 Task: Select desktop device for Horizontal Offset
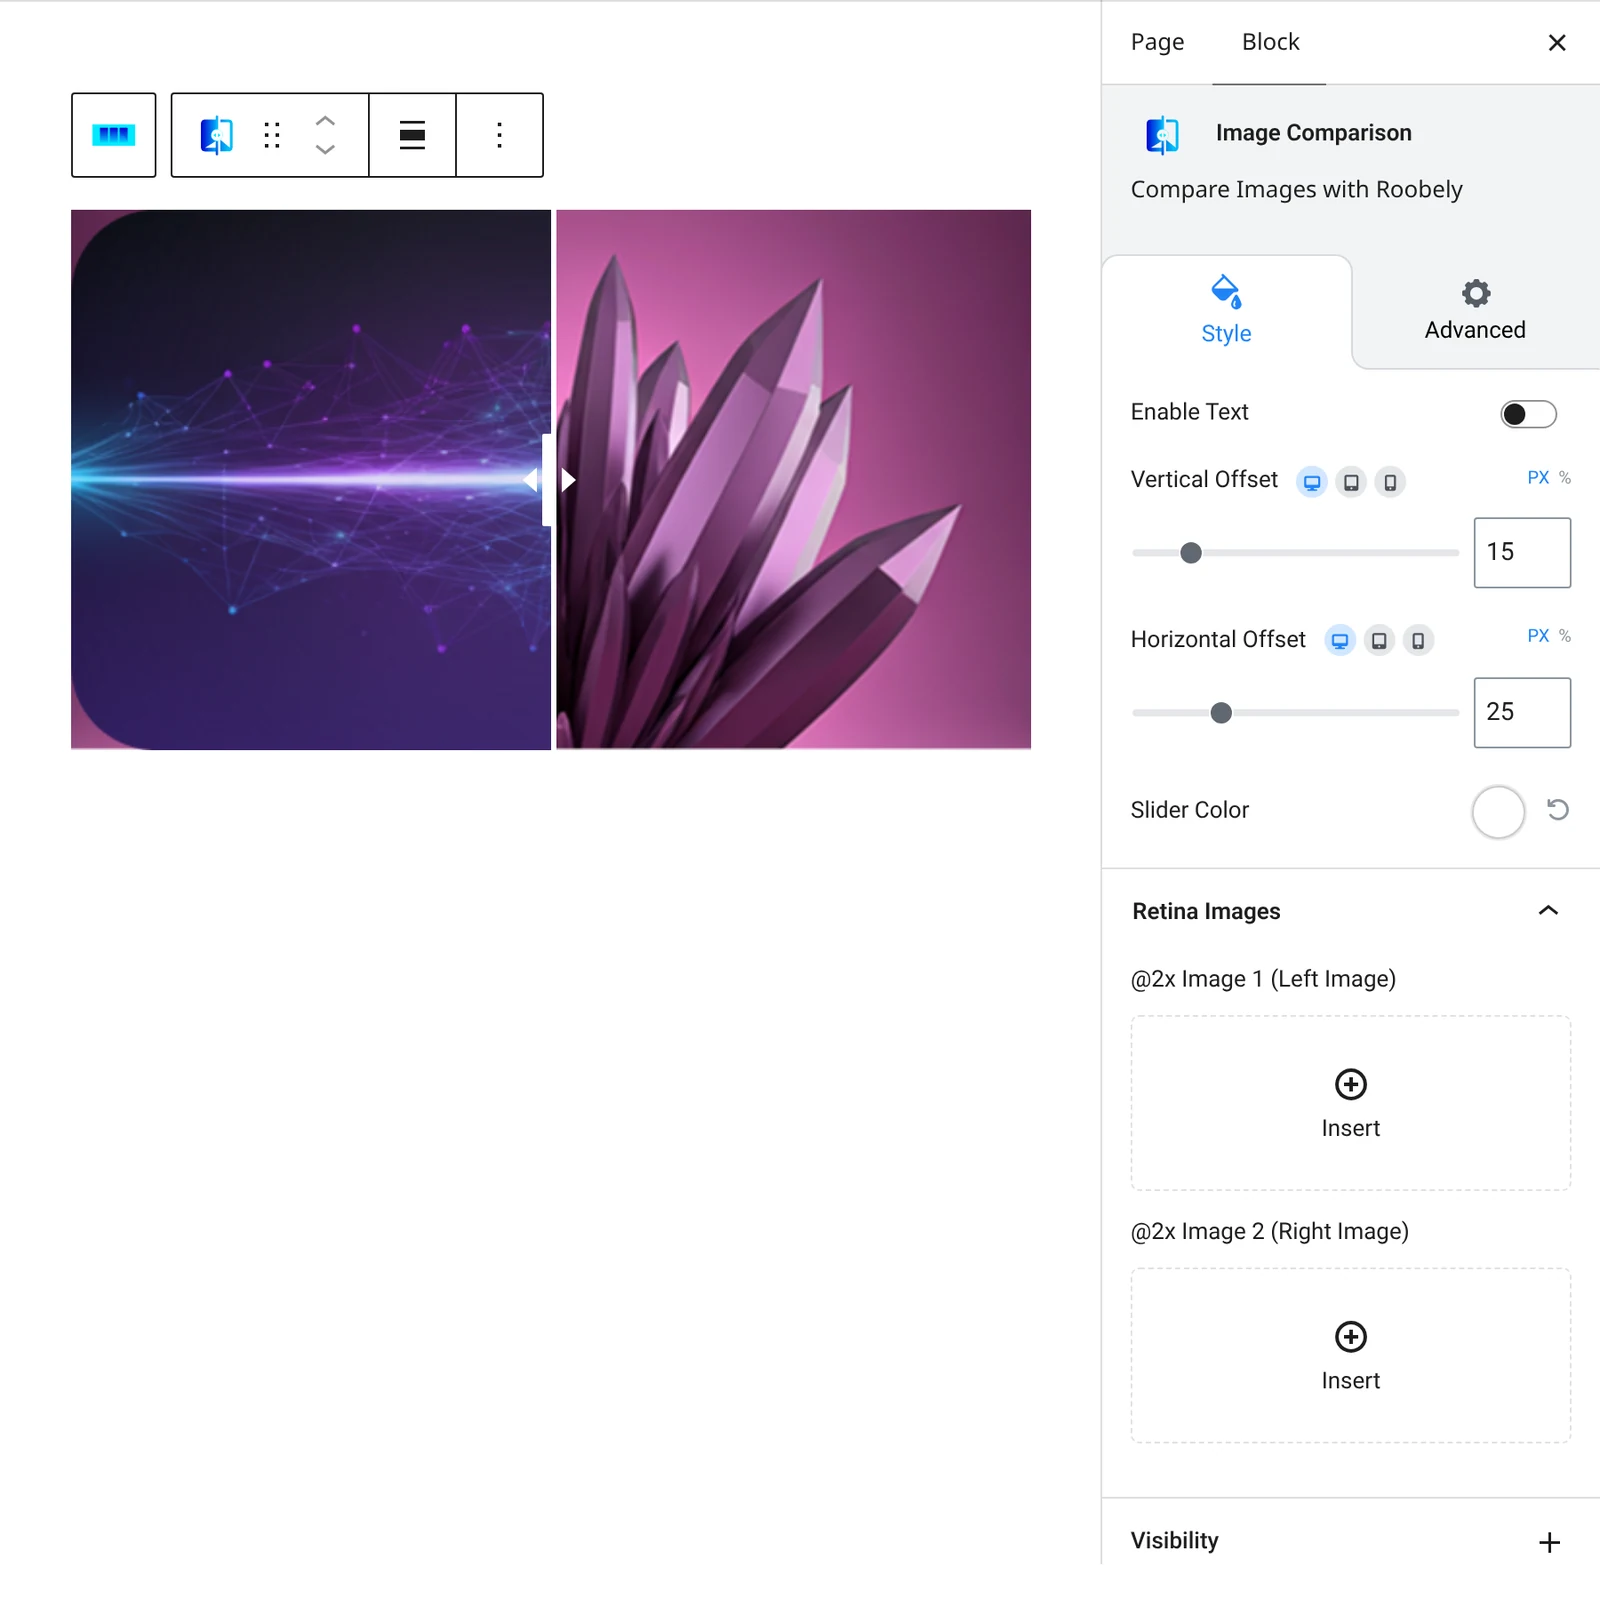point(1340,640)
